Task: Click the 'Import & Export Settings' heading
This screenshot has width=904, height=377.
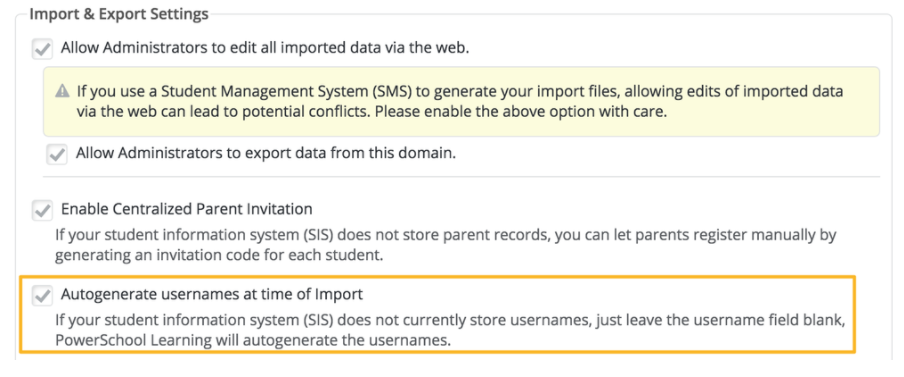Action: (x=119, y=14)
